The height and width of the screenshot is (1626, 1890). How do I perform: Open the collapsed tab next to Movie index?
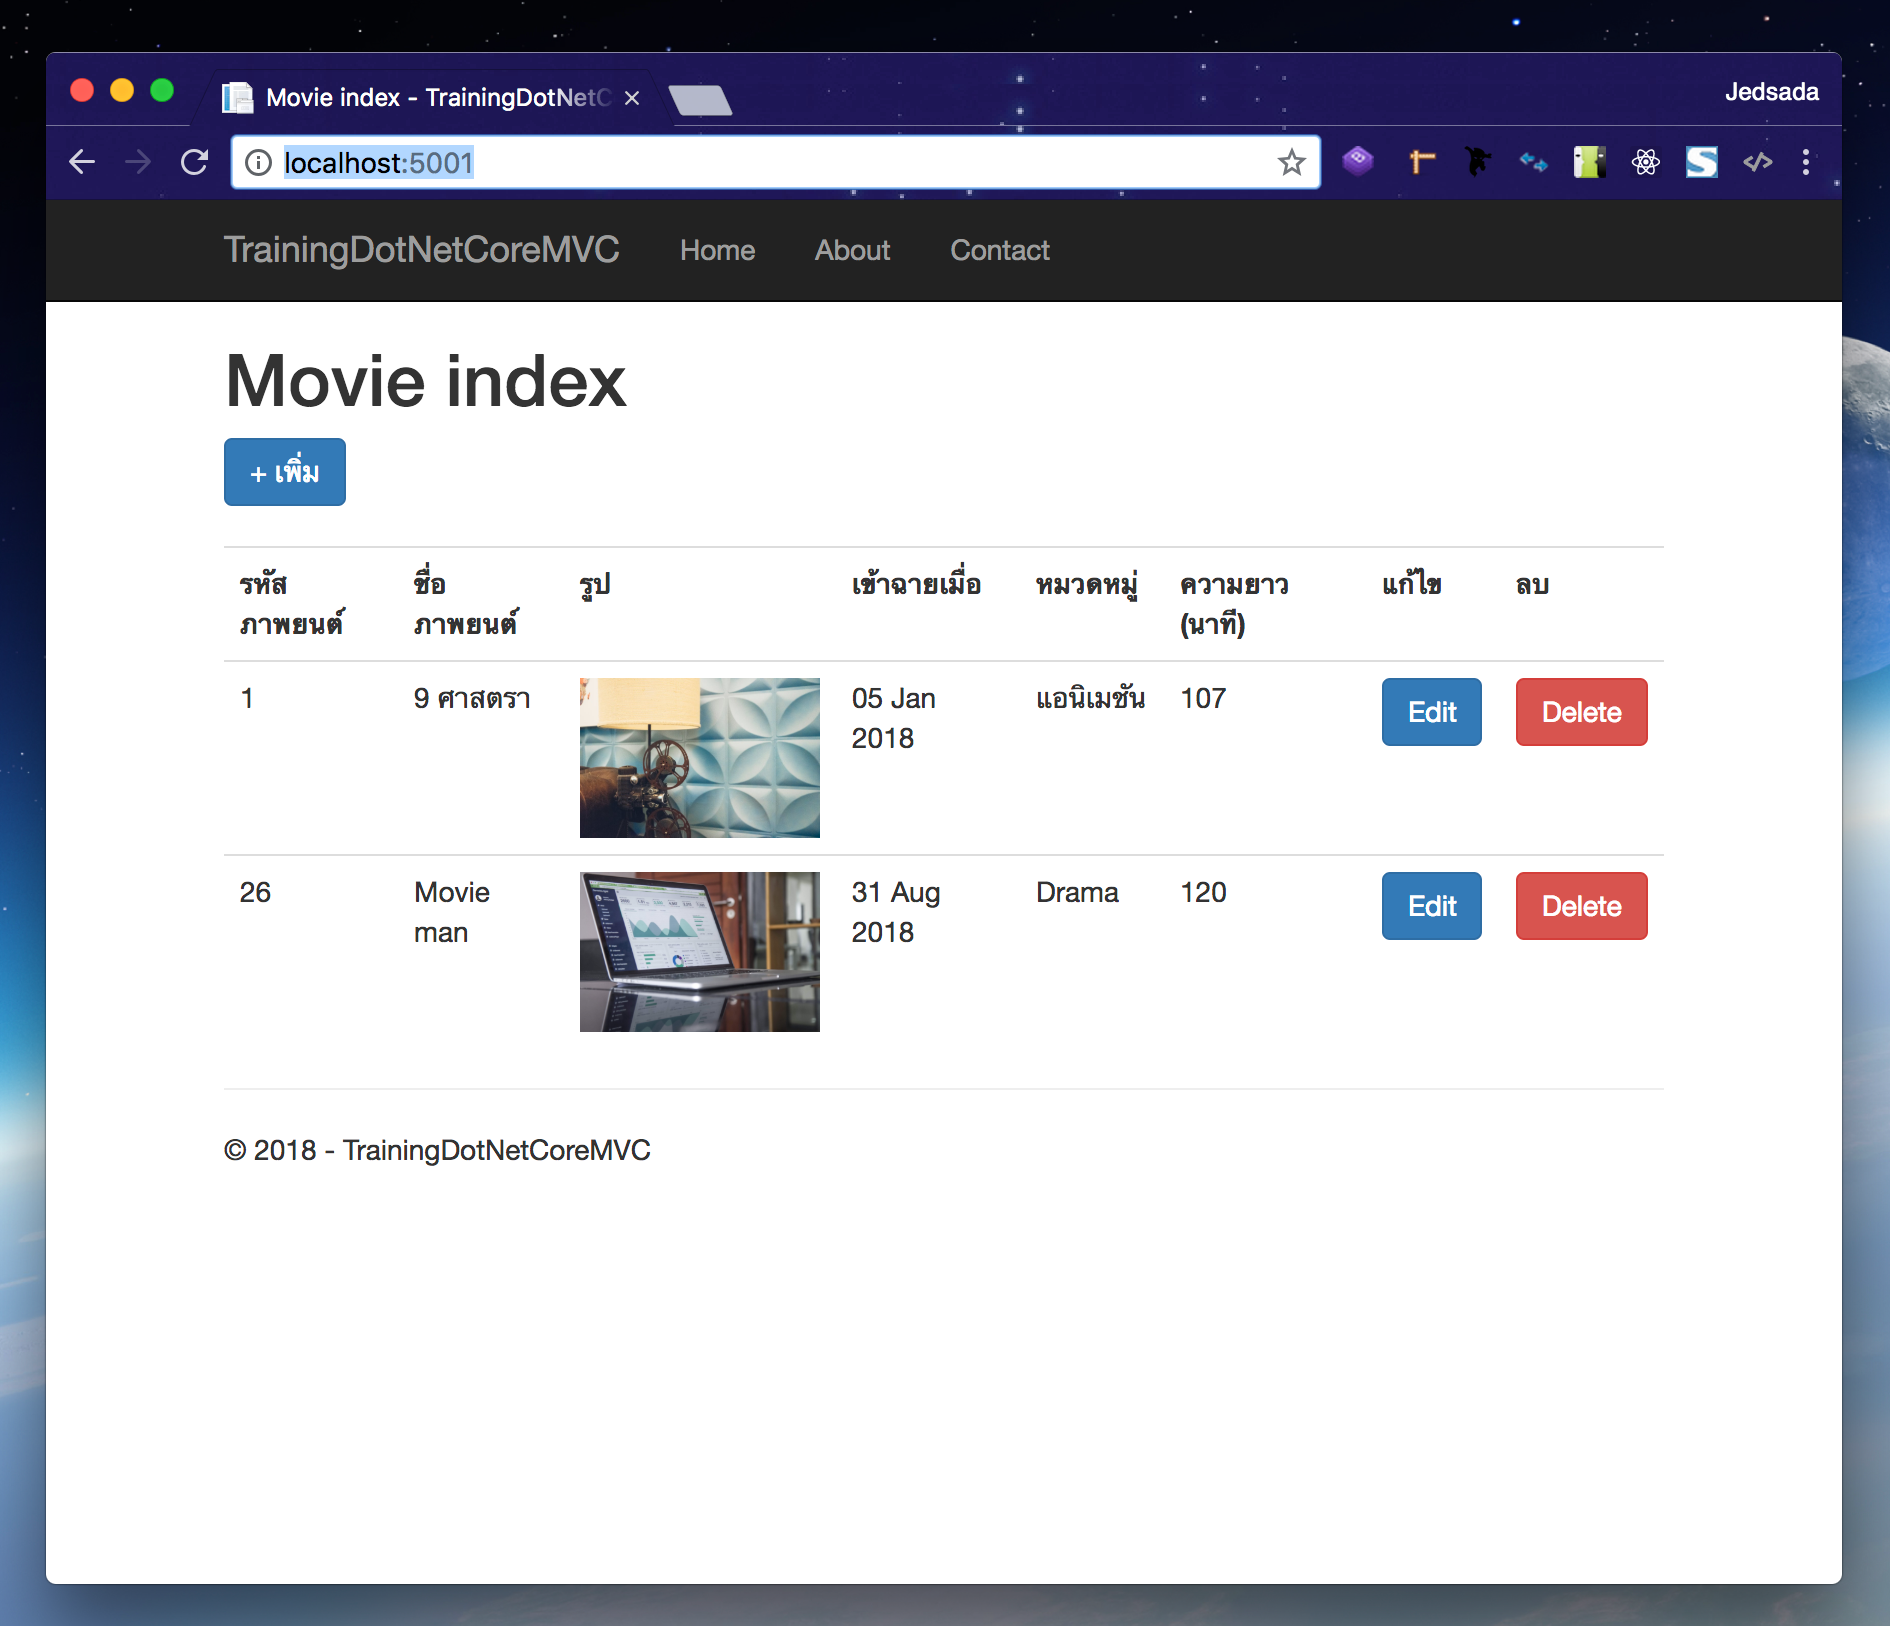[702, 99]
